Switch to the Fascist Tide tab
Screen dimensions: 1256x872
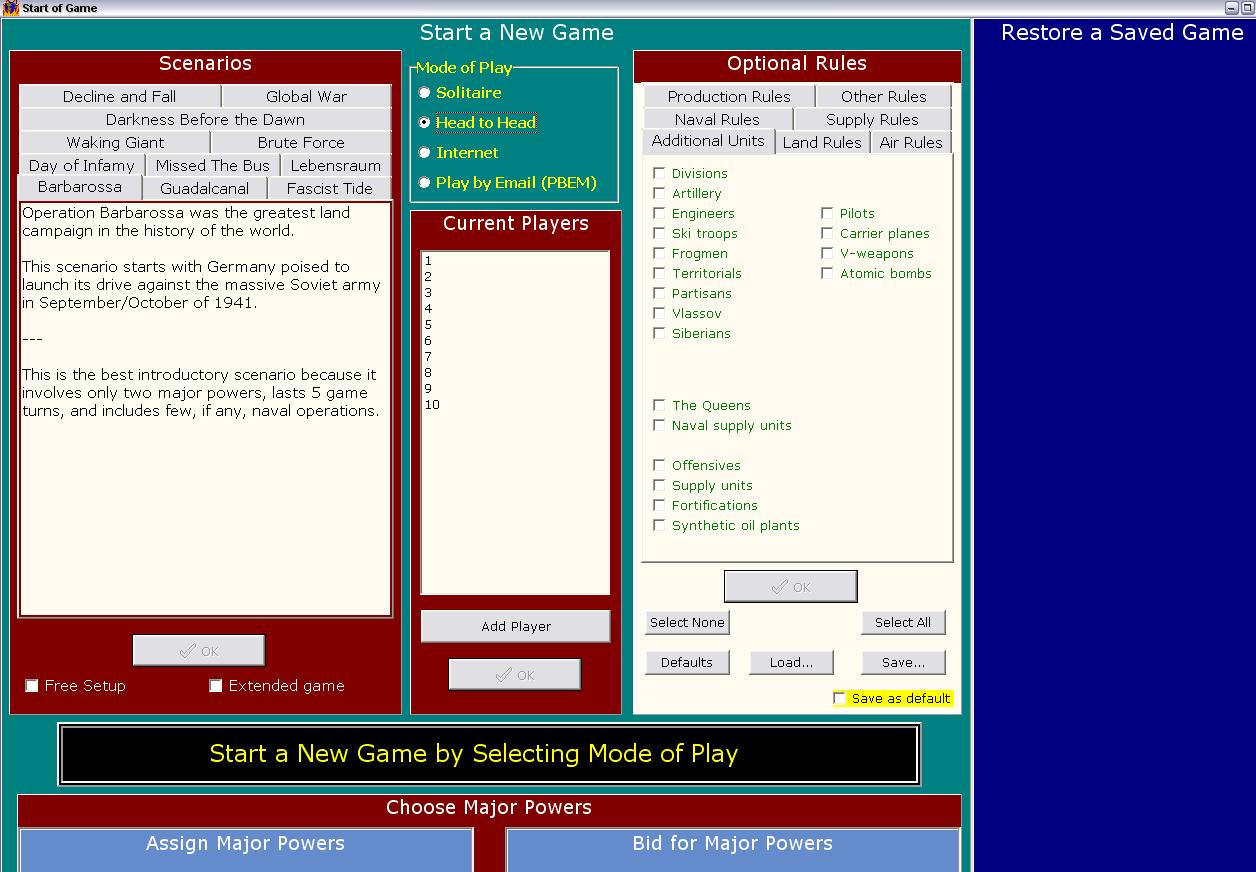click(x=329, y=188)
